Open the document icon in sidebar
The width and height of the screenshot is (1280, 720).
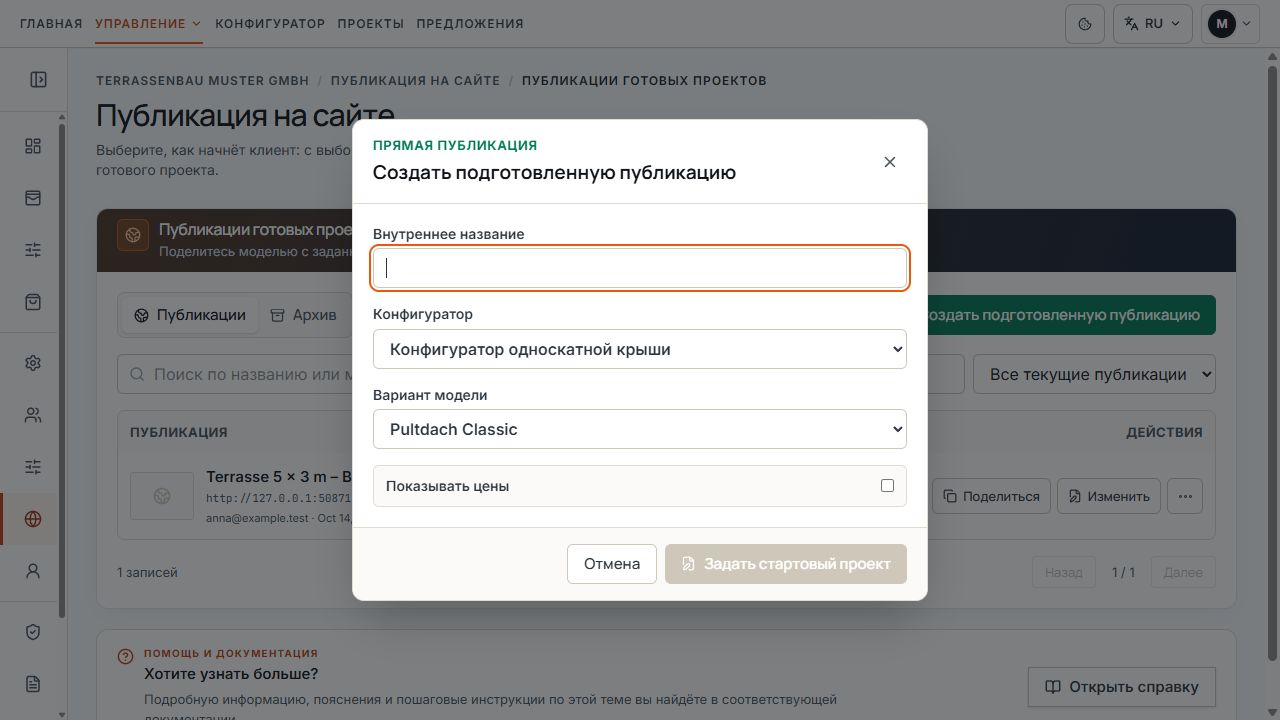[33, 684]
